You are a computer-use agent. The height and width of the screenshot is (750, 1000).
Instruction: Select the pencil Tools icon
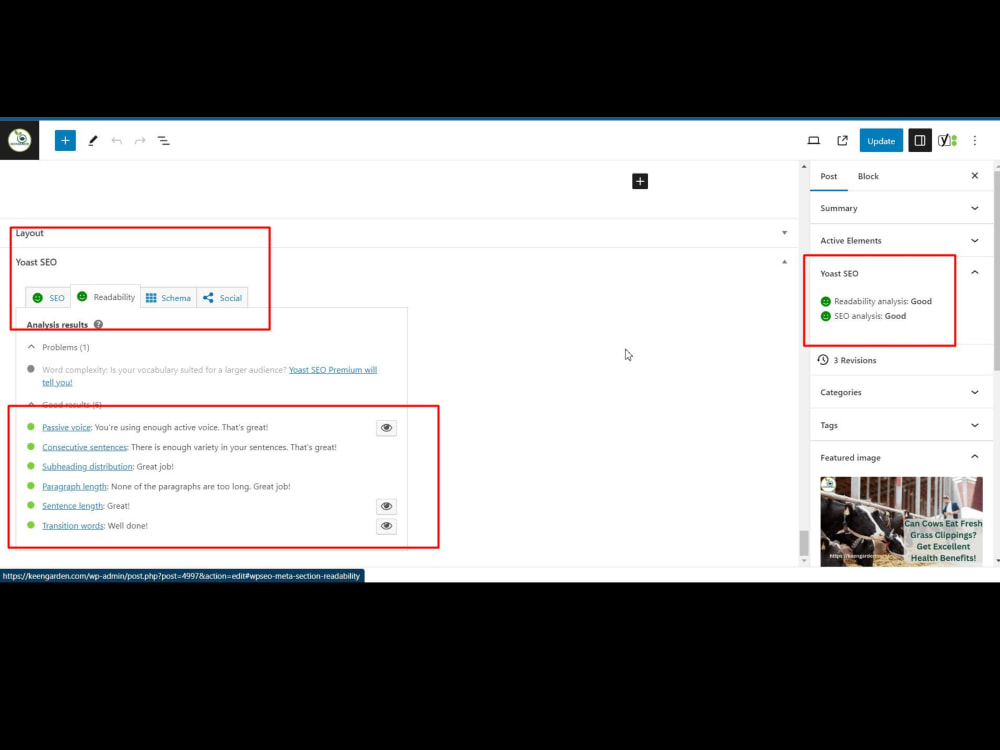pyautogui.click(x=92, y=140)
